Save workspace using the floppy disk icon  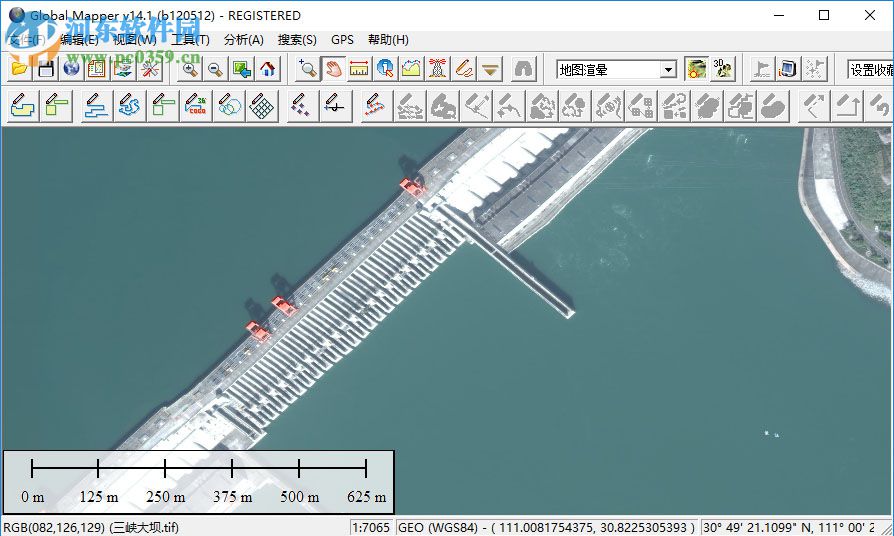46,70
